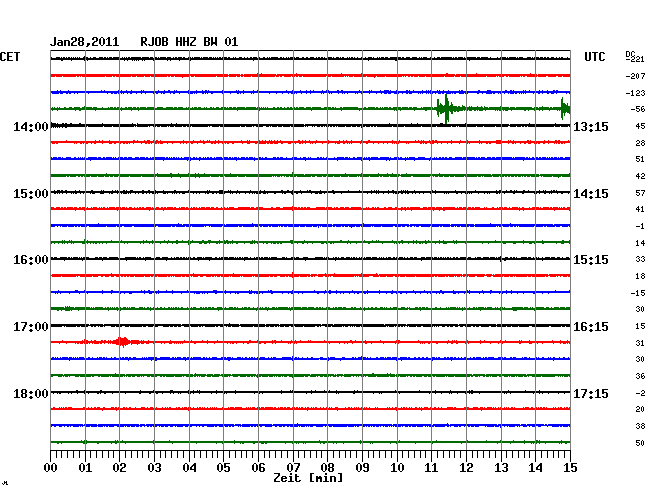
Task: Click the 17:00 CET row label
Action: [31, 327]
